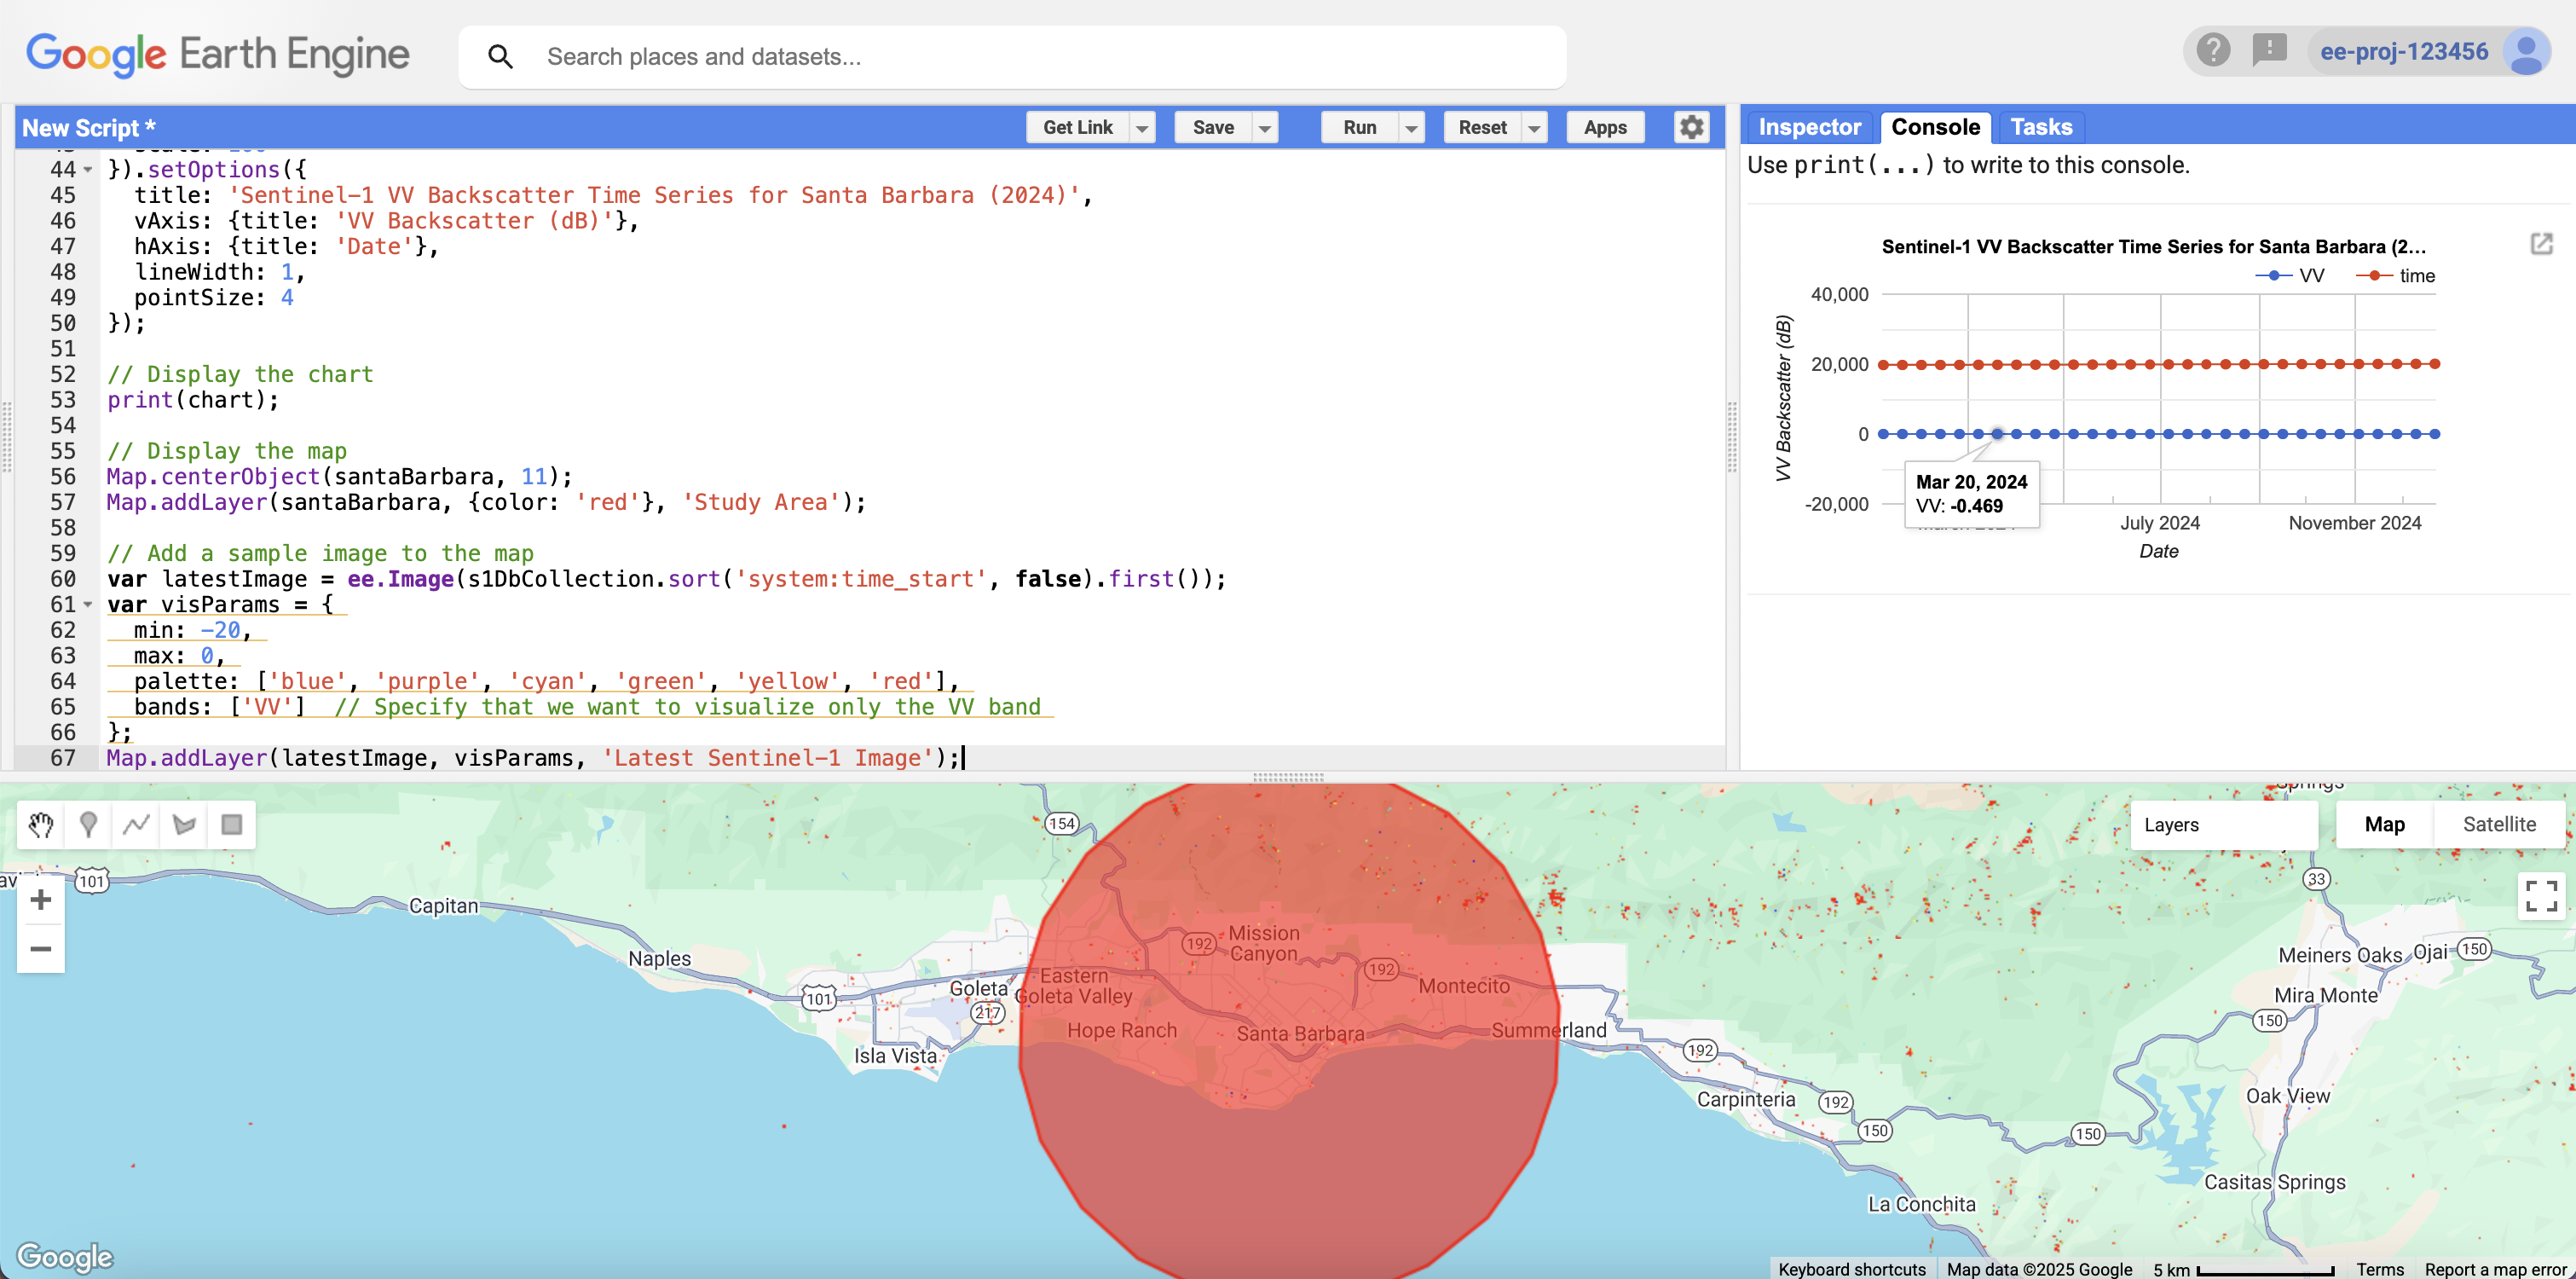This screenshot has width=2576, height=1279.
Task: Click the VV legend color marker
Action: [2273, 275]
